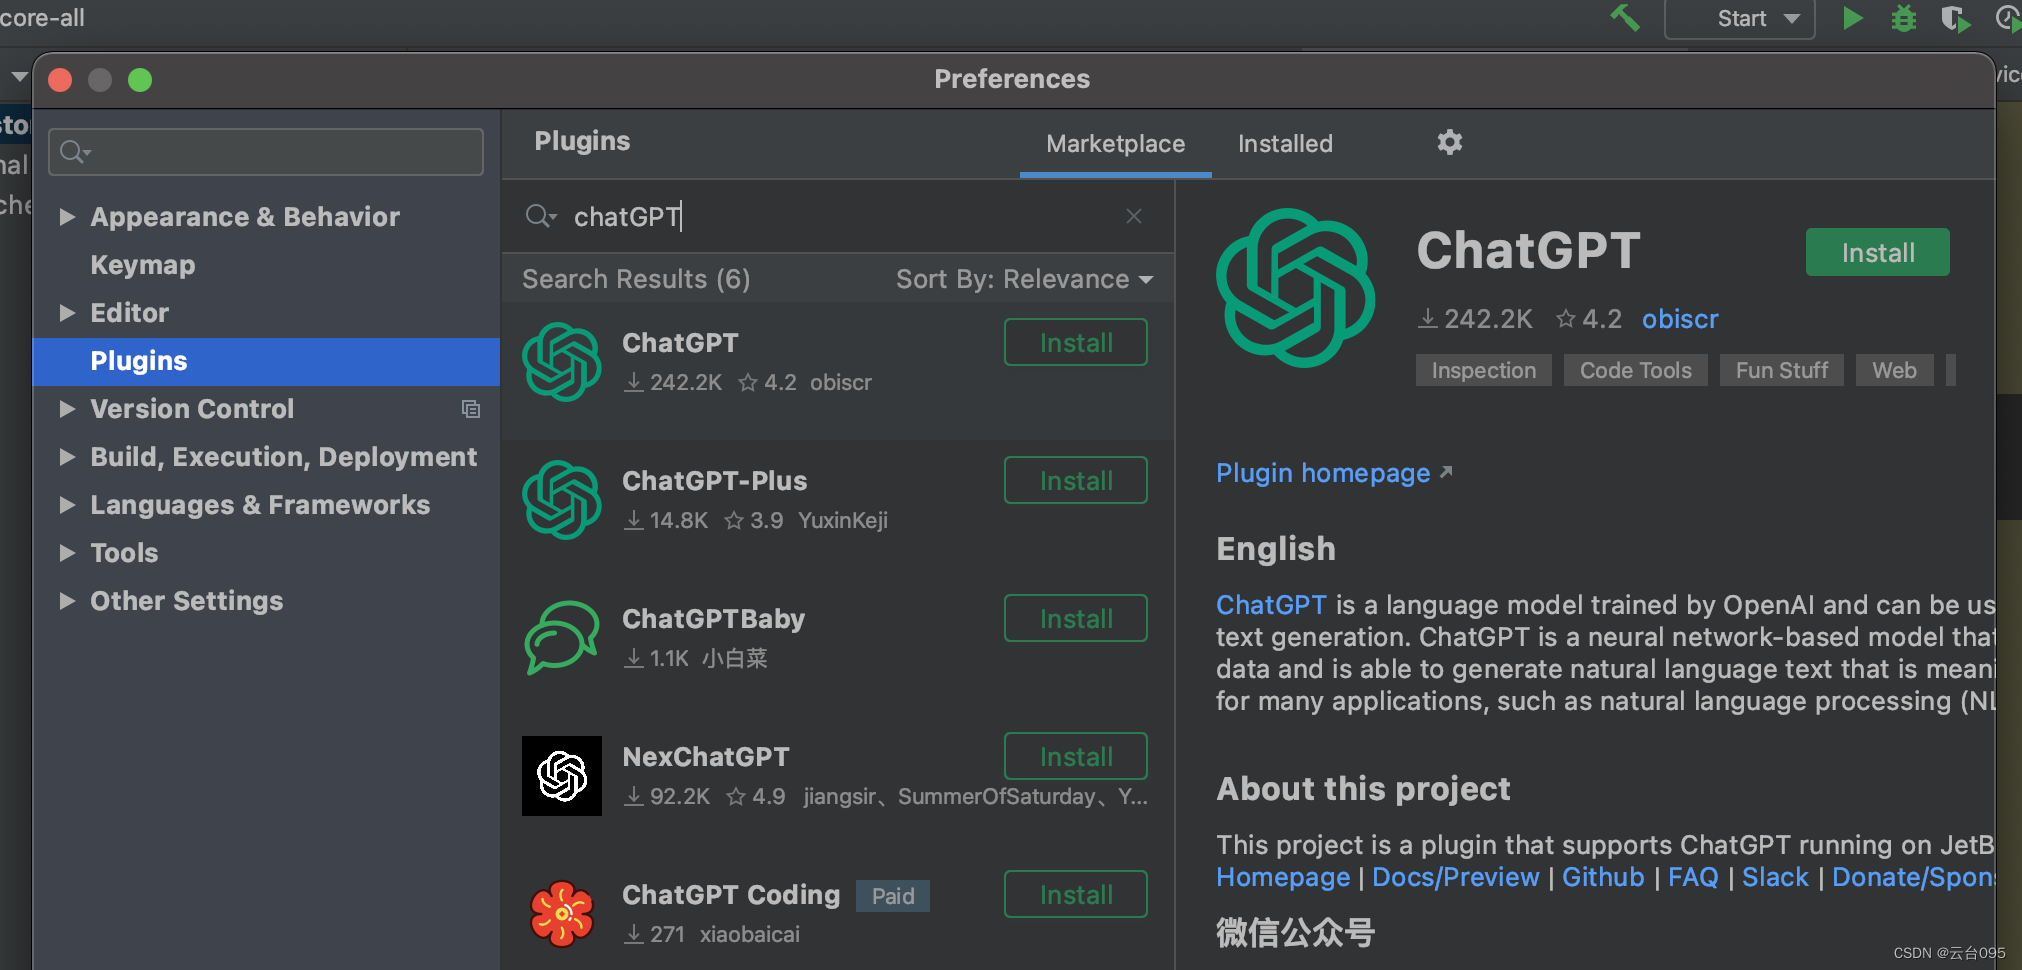Expand Other Settings section
This screenshot has height=970, width=2022.
point(67,601)
